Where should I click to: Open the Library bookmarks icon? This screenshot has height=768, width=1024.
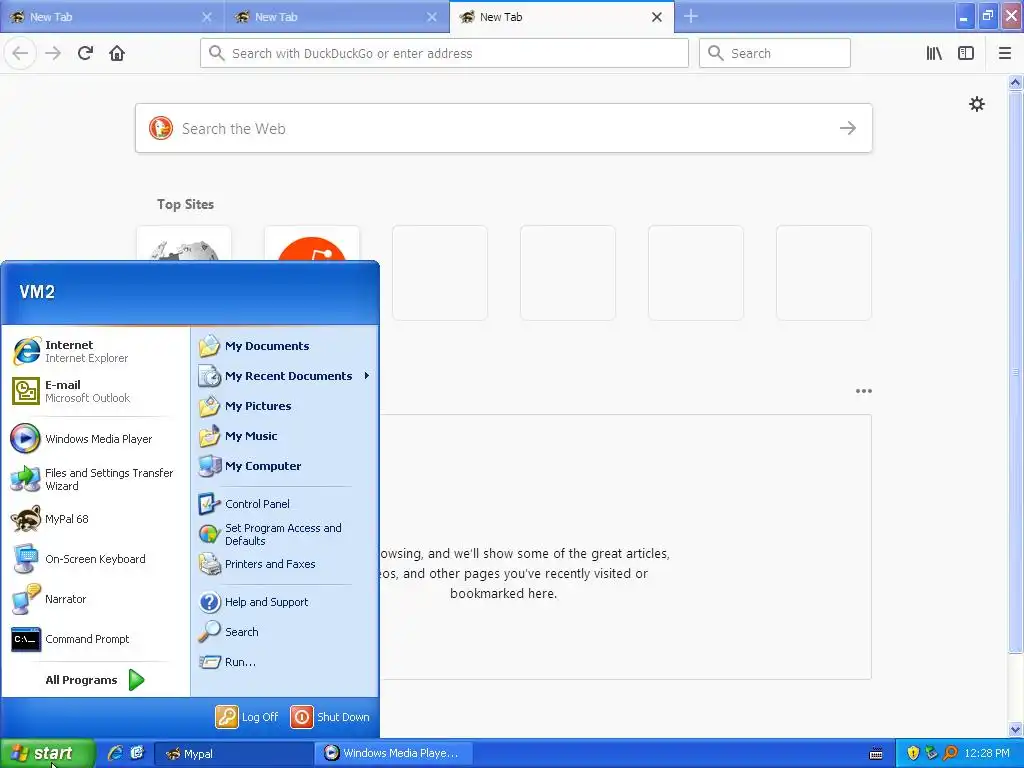tap(934, 53)
